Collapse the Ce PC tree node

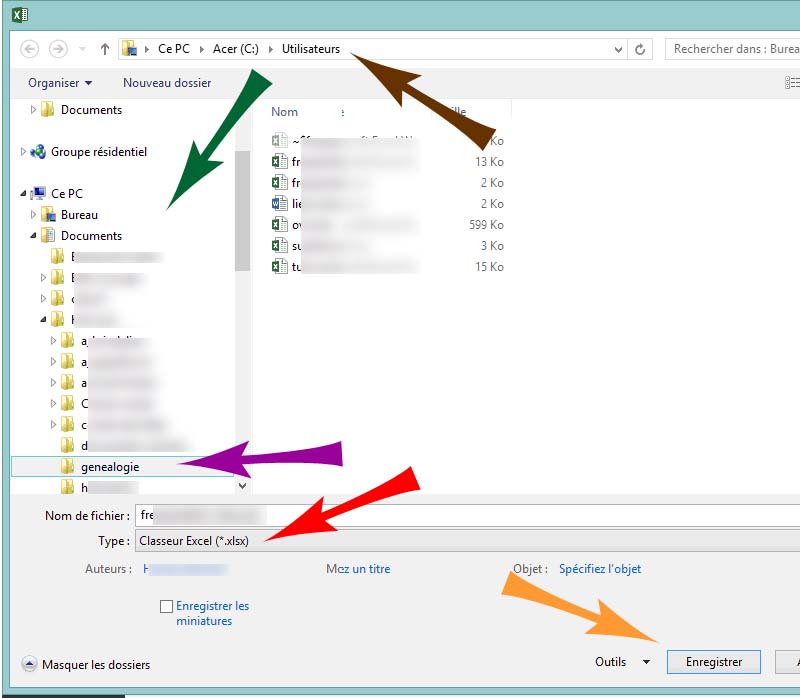click(23, 193)
